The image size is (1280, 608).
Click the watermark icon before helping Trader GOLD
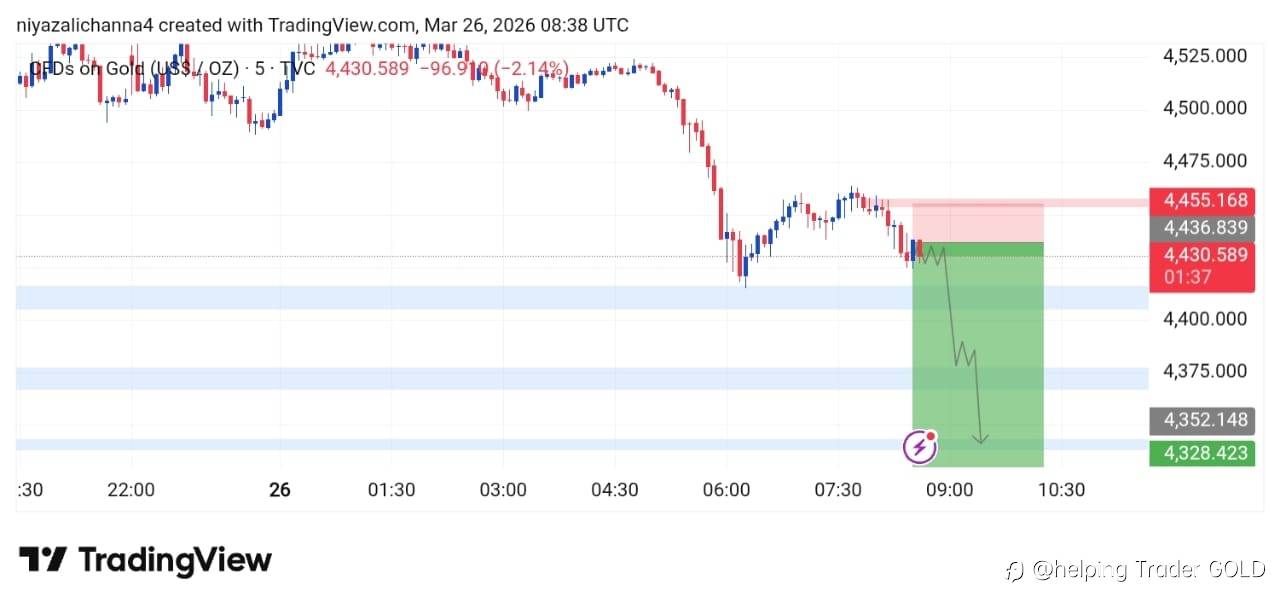pos(1016,571)
